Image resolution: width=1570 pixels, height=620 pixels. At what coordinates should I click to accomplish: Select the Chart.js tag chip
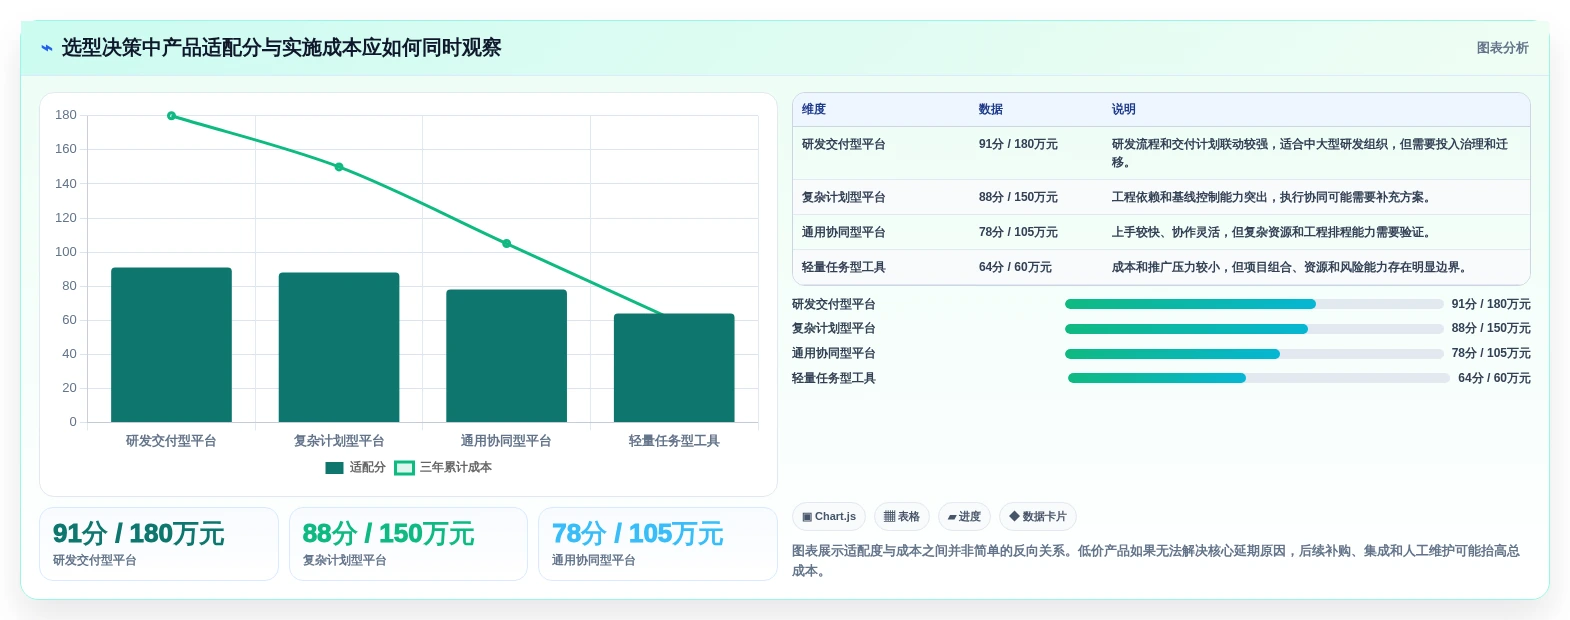829,516
